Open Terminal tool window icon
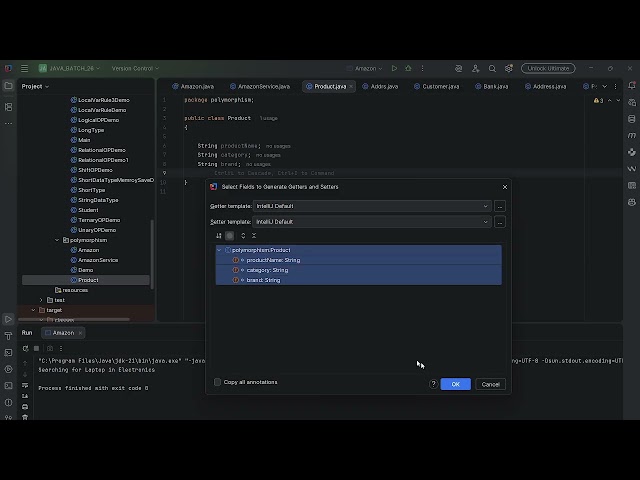This screenshot has height=480, width=640. point(8,386)
